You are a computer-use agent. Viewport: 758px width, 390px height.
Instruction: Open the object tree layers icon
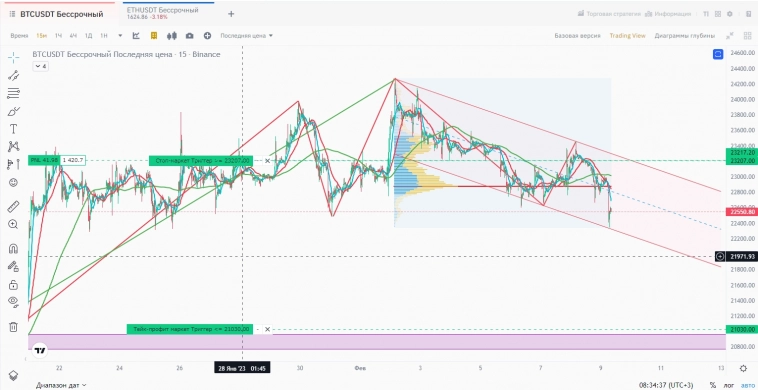pos(14,375)
